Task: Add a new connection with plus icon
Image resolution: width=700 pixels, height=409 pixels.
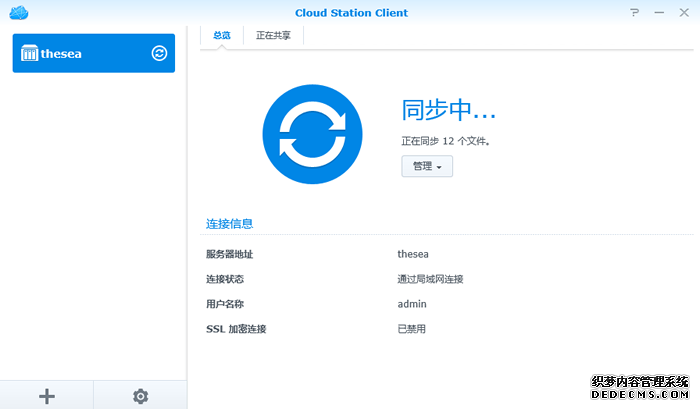Action: coord(47,396)
